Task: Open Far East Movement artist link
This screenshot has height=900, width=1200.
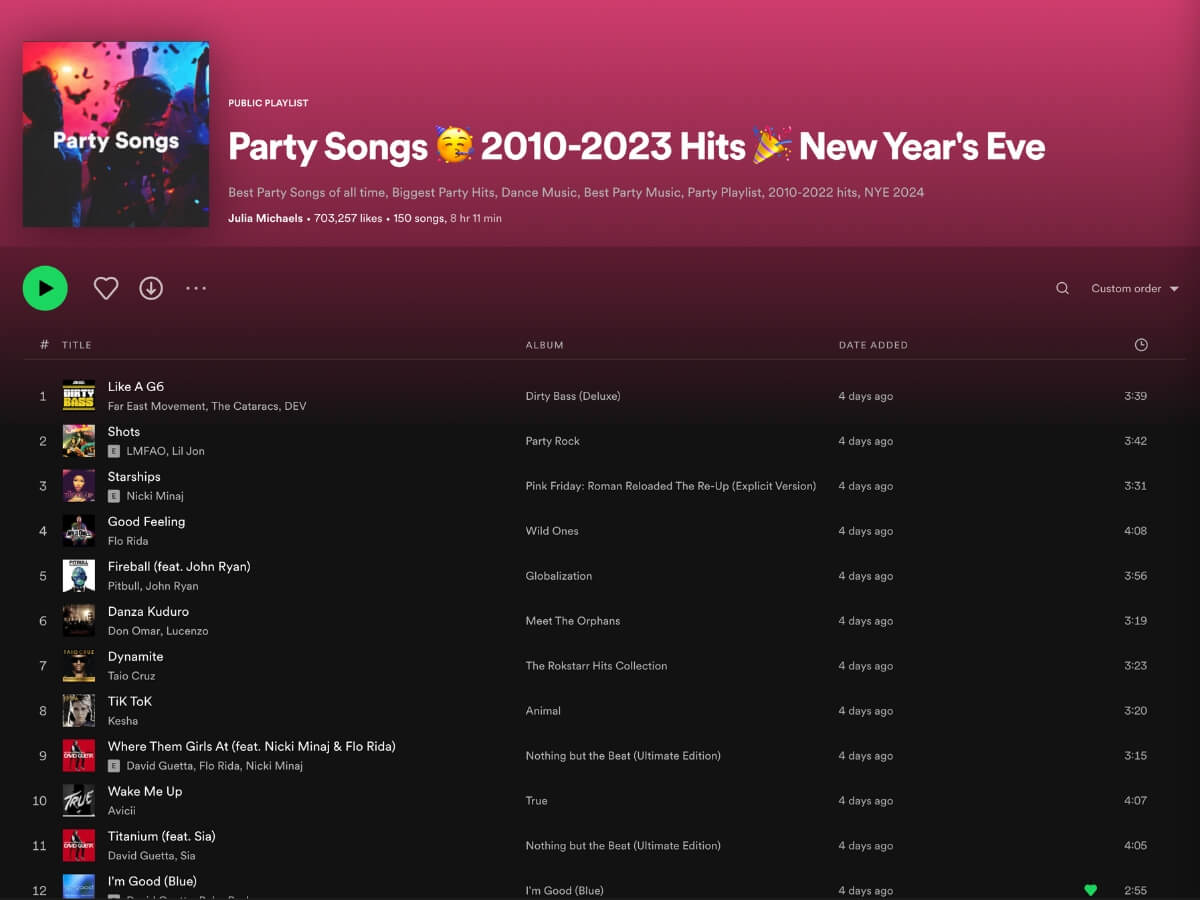Action: point(156,406)
